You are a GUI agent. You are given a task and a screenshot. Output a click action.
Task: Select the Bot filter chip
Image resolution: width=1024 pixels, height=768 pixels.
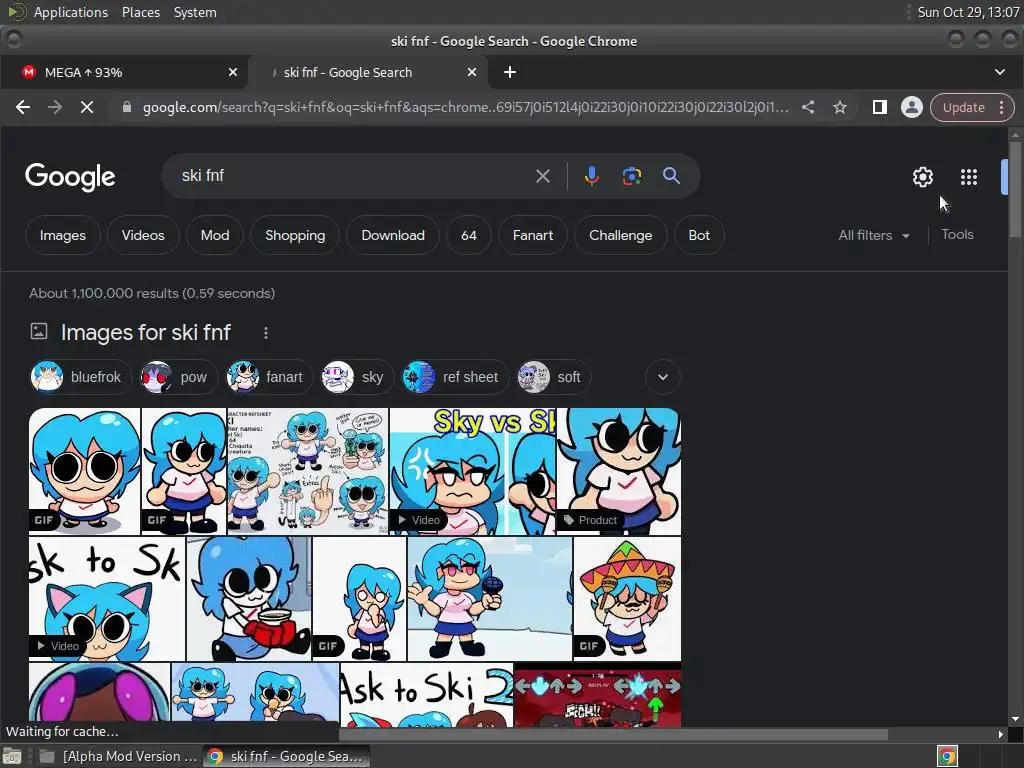699,235
